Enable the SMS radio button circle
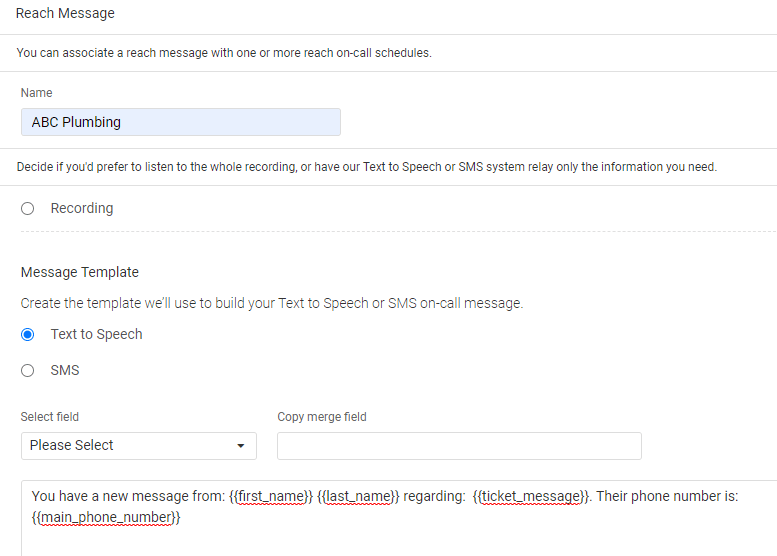The width and height of the screenshot is (777, 556). [x=28, y=370]
